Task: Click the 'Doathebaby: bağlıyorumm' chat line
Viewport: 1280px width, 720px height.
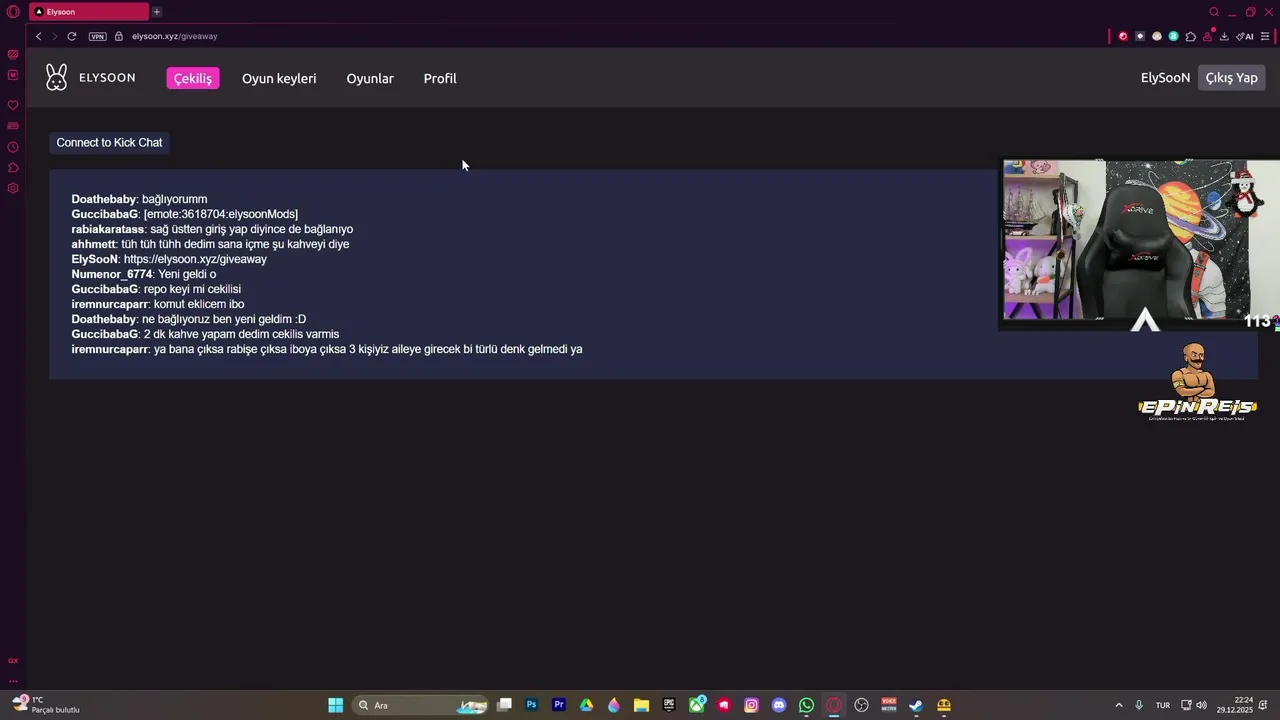Action: pos(139,199)
